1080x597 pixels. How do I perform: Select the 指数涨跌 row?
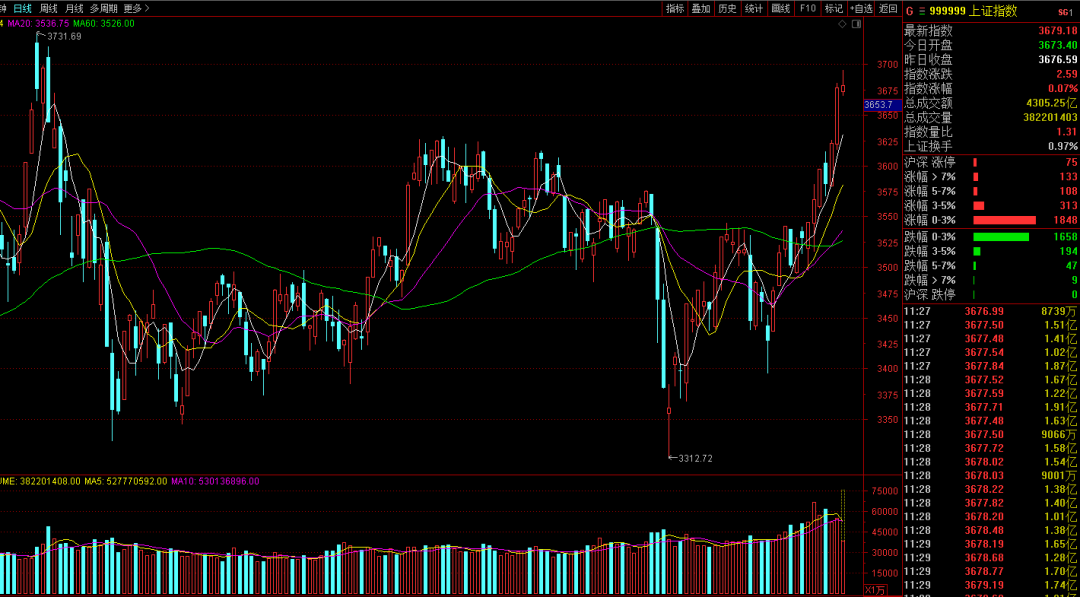pos(991,74)
